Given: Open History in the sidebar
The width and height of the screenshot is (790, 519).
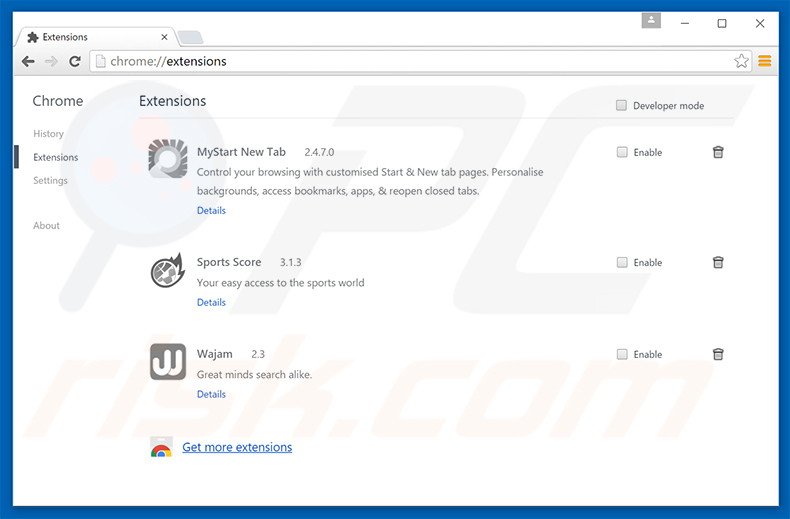Looking at the screenshot, I should (x=48, y=134).
